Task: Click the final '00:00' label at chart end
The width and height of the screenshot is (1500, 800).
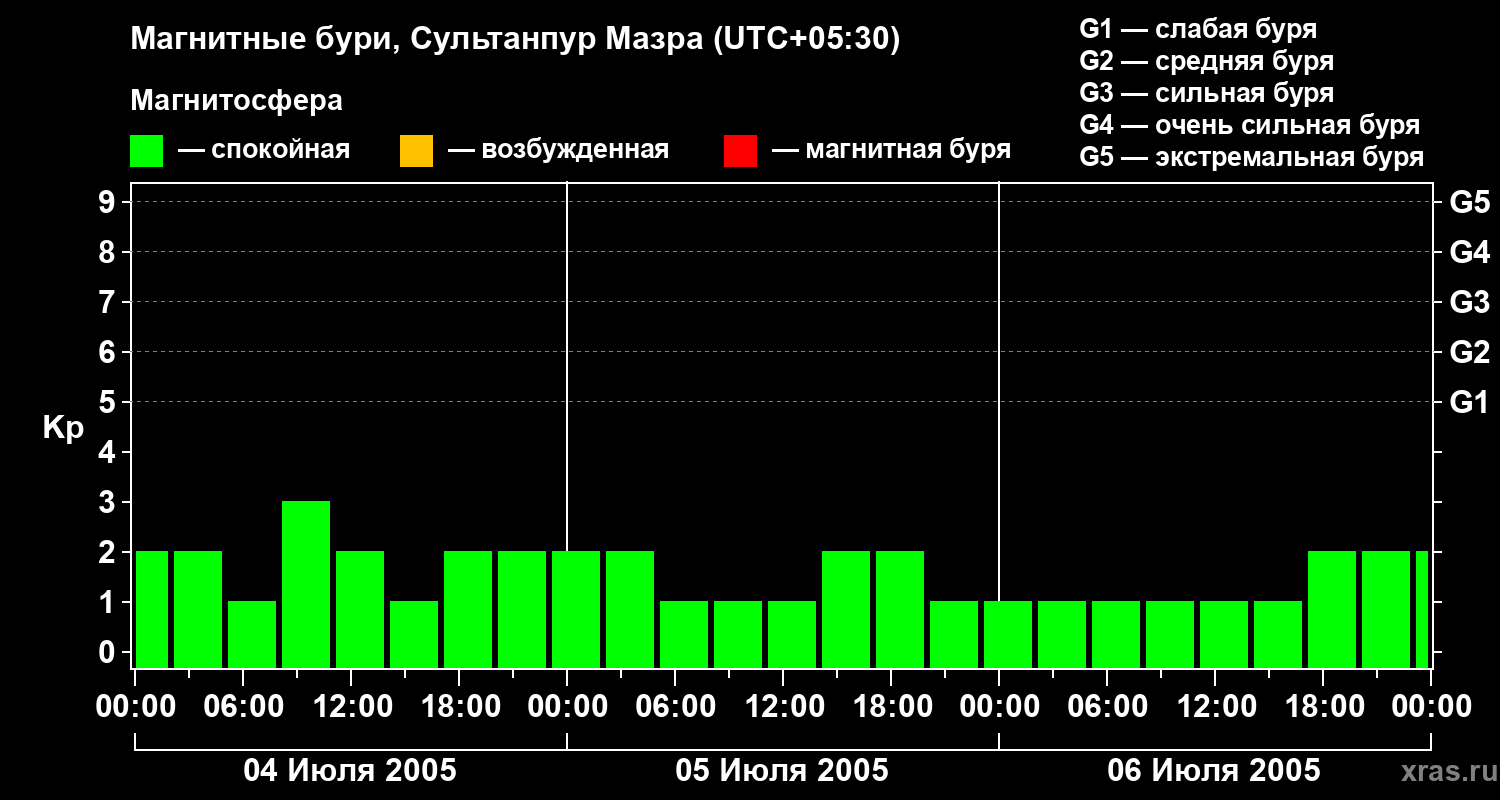Action: [1432, 707]
